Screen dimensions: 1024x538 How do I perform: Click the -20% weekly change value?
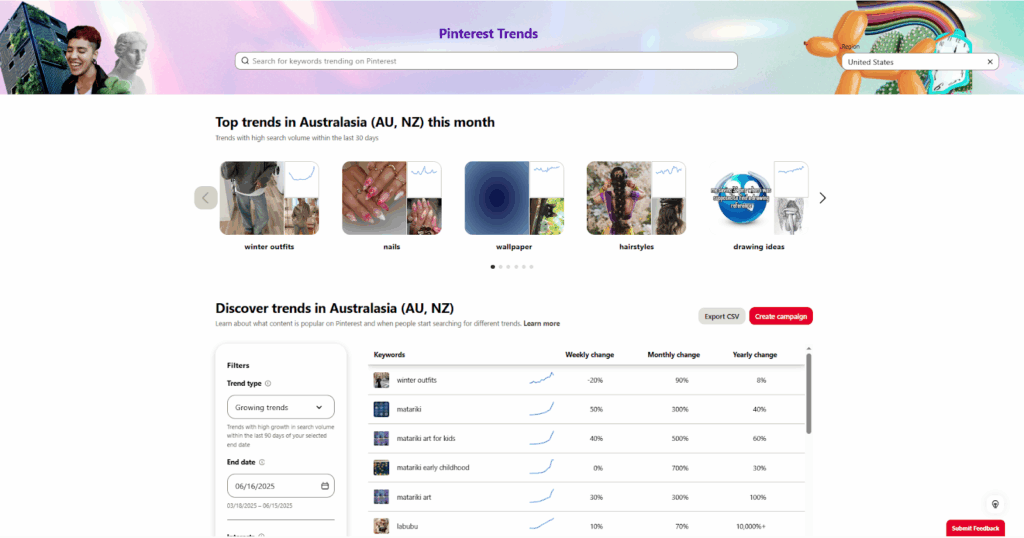pyautogui.click(x=595, y=380)
